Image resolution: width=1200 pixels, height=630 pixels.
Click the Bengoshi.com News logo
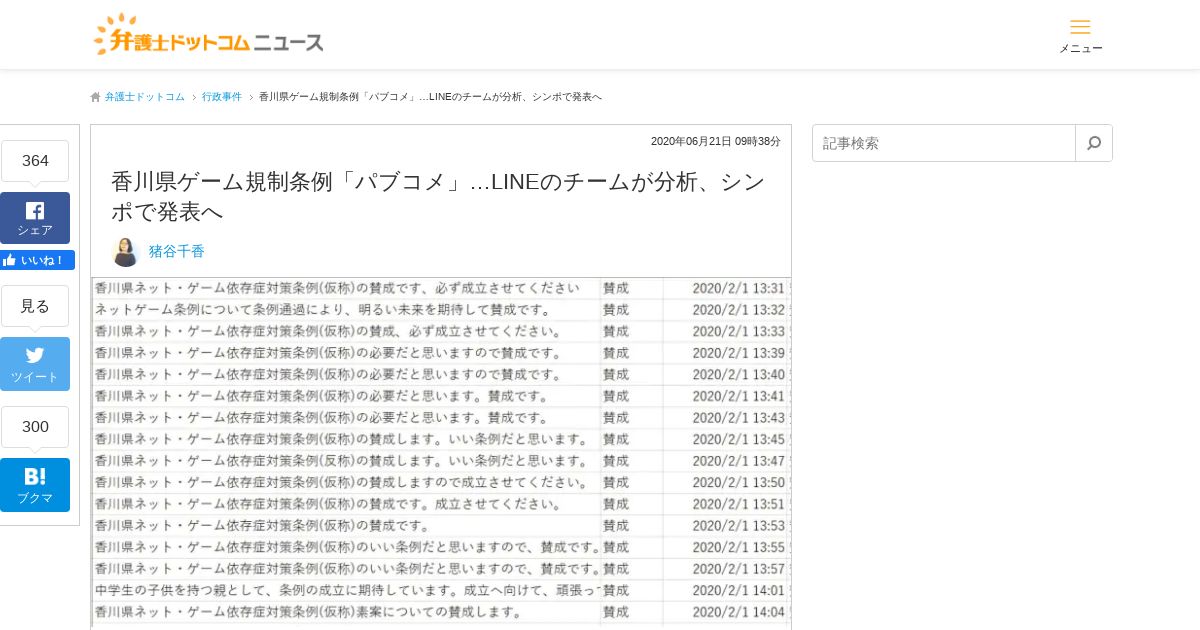209,35
